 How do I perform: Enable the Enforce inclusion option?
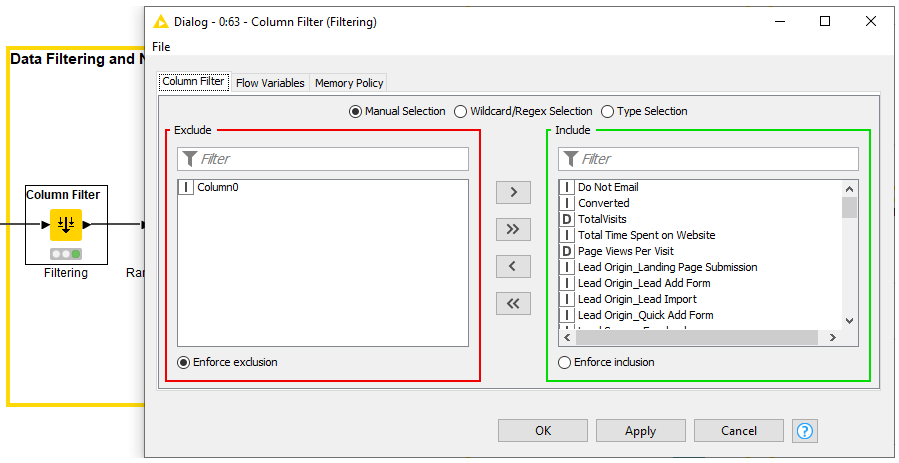click(565, 362)
